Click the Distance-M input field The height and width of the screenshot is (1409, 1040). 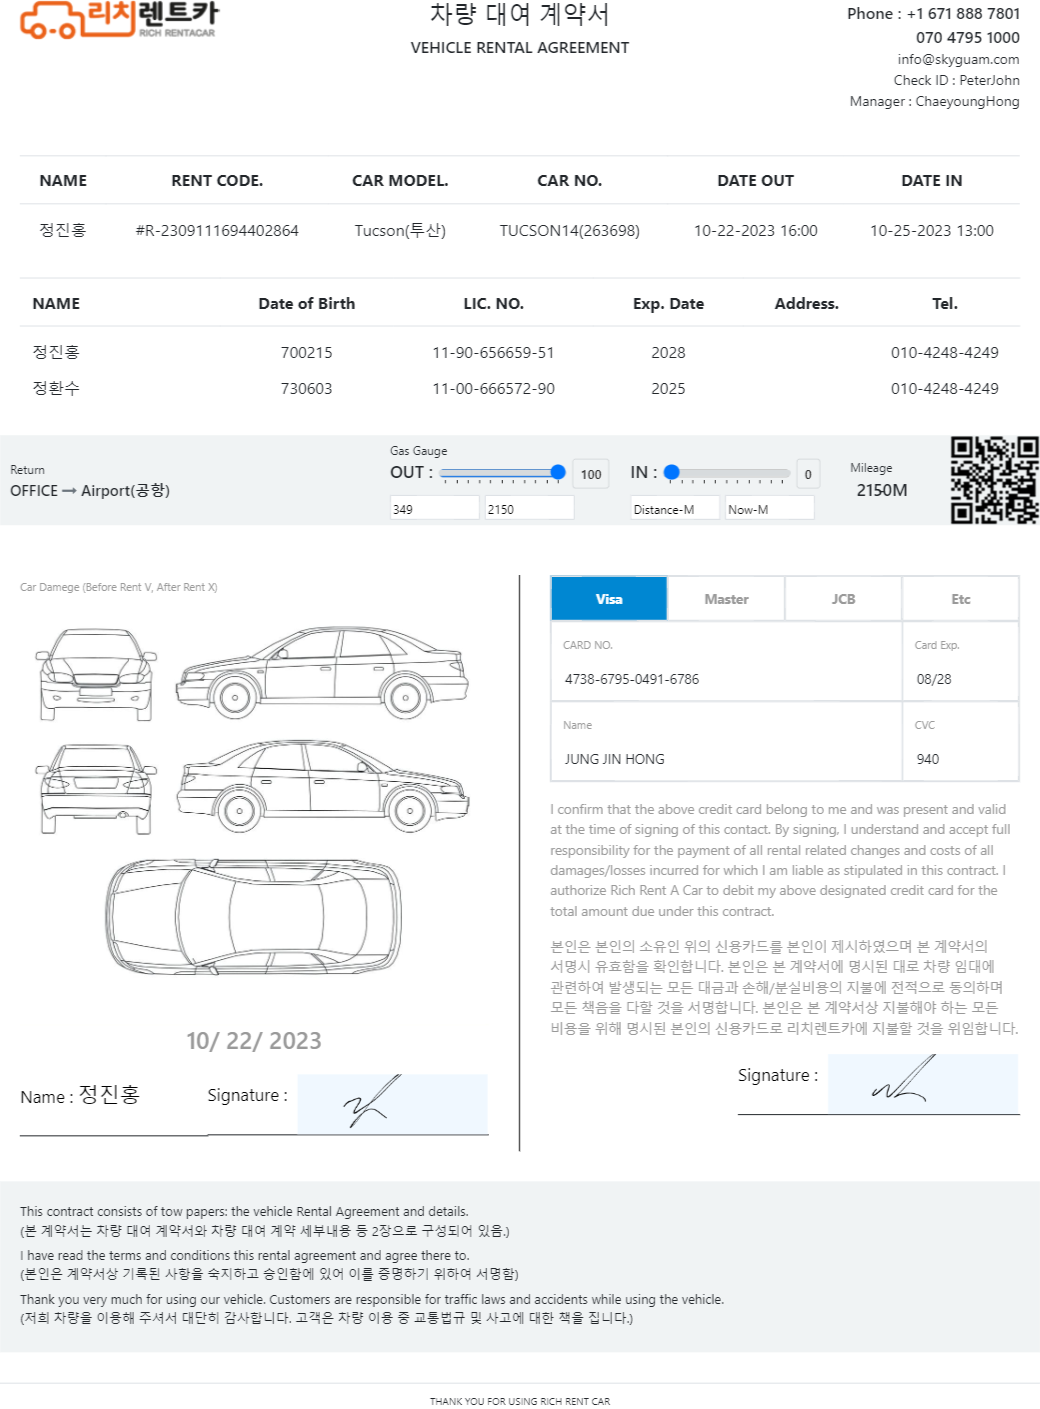[x=675, y=509]
